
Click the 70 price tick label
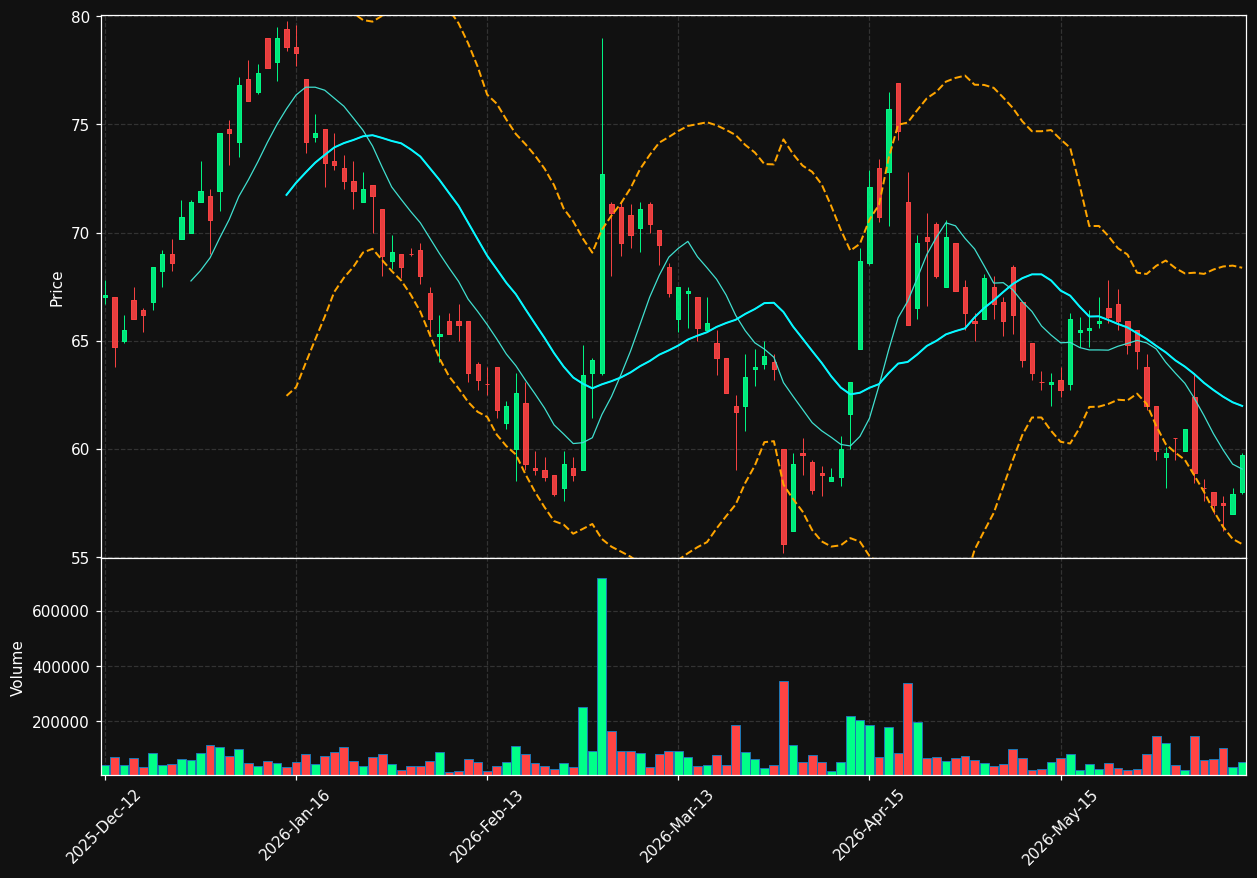(80, 233)
